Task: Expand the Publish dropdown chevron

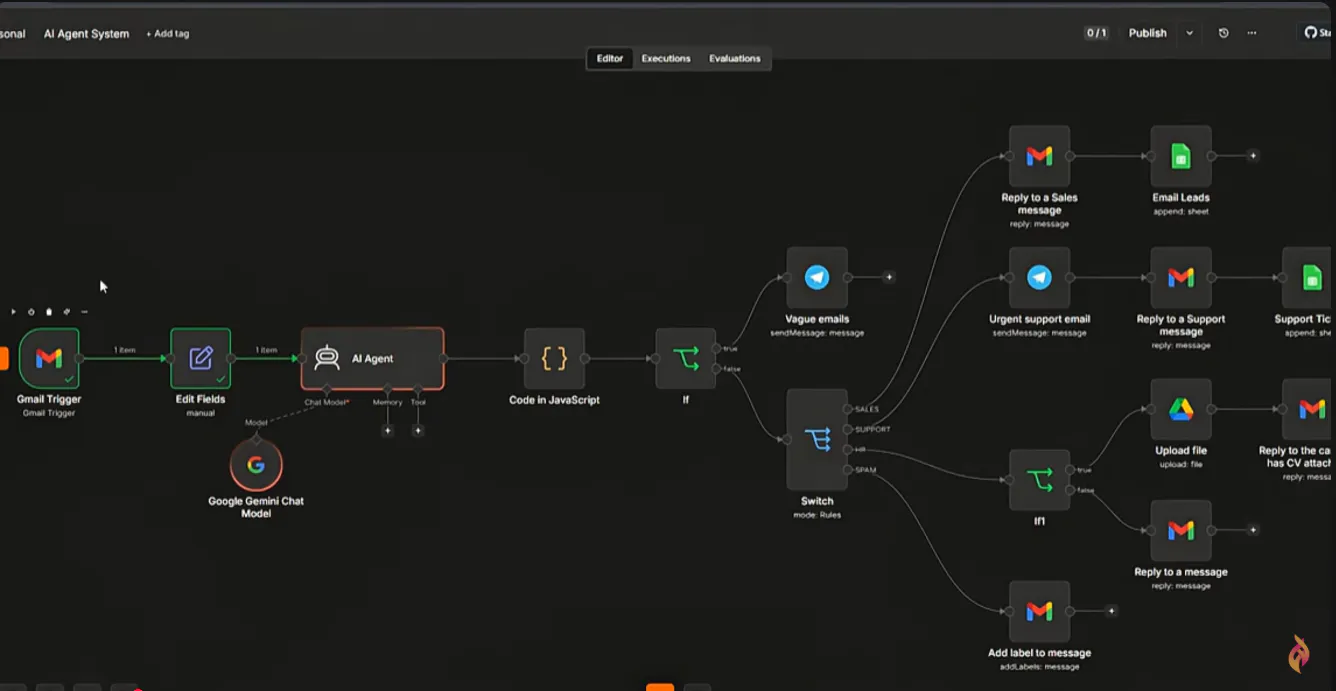Action: click(x=1190, y=33)
